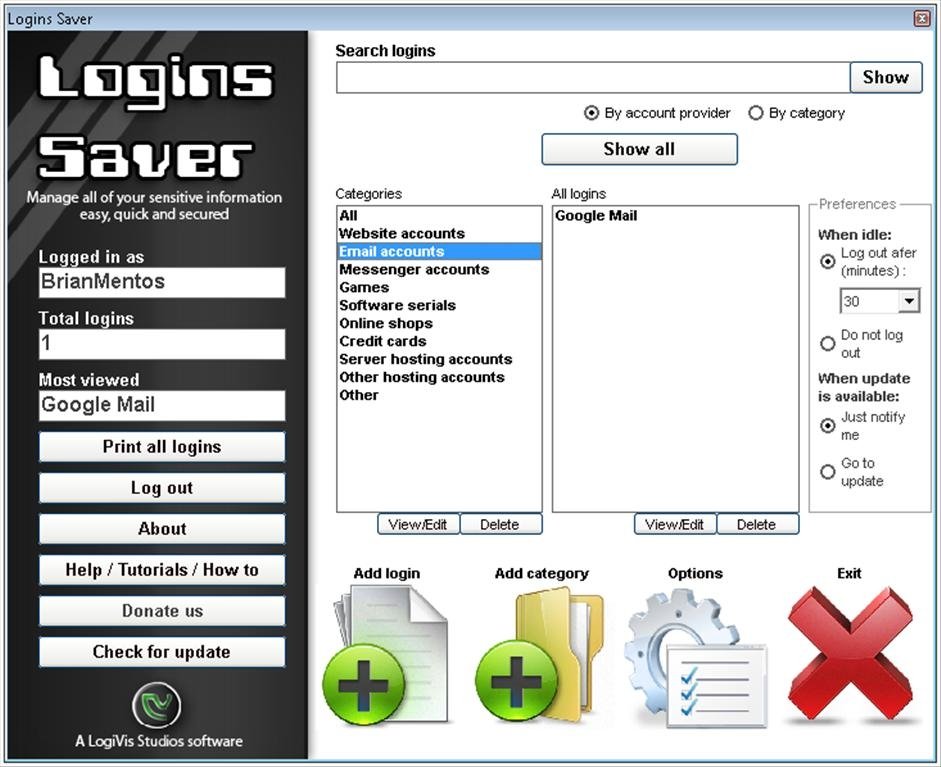Select the Other hosting accounts category
The width and height of the screenshot is (941, 767).
coord(439,377)
